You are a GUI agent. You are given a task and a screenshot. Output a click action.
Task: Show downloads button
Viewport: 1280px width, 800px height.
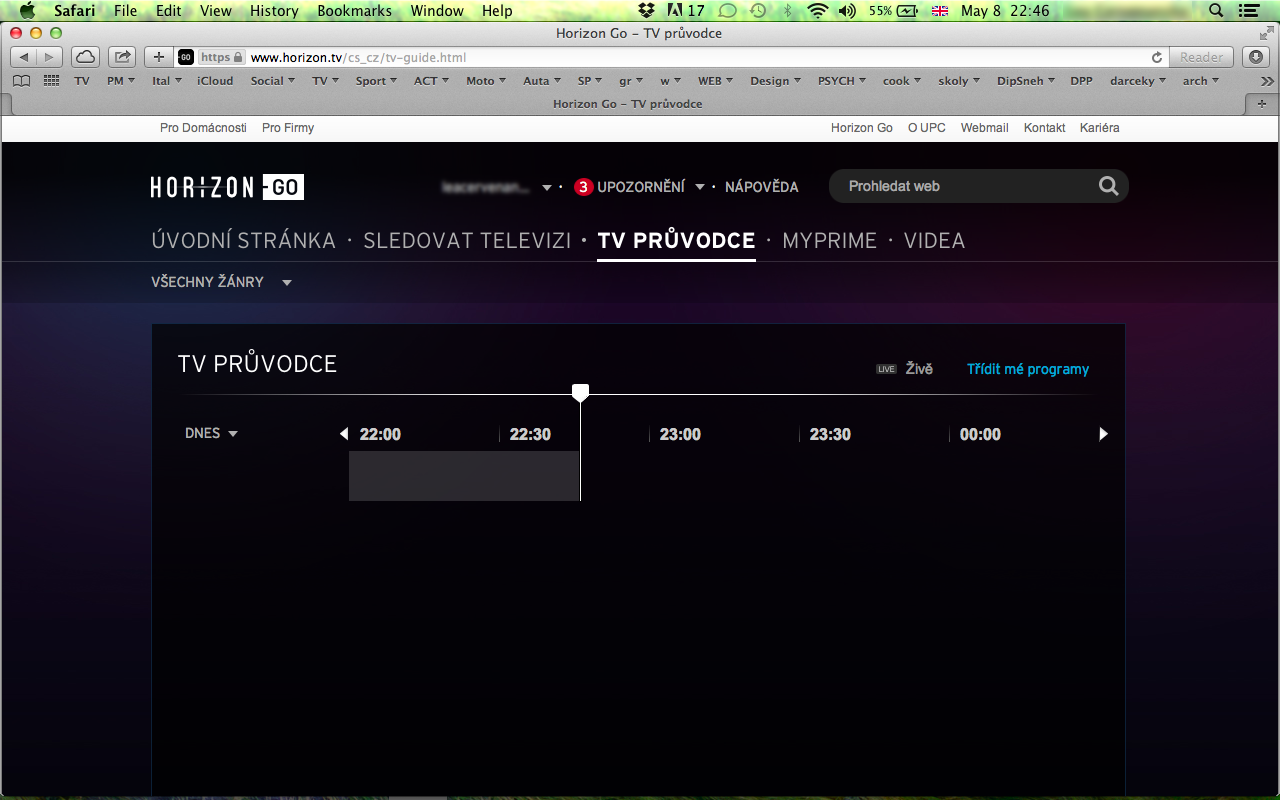(1256, 57)
